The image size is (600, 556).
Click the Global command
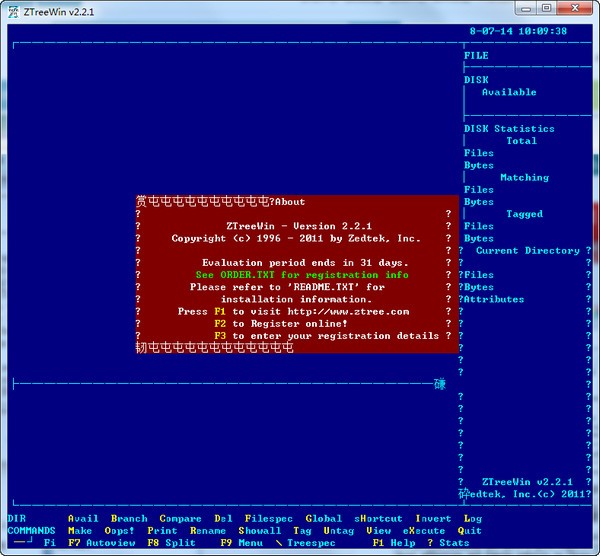[x=324, y=519]
